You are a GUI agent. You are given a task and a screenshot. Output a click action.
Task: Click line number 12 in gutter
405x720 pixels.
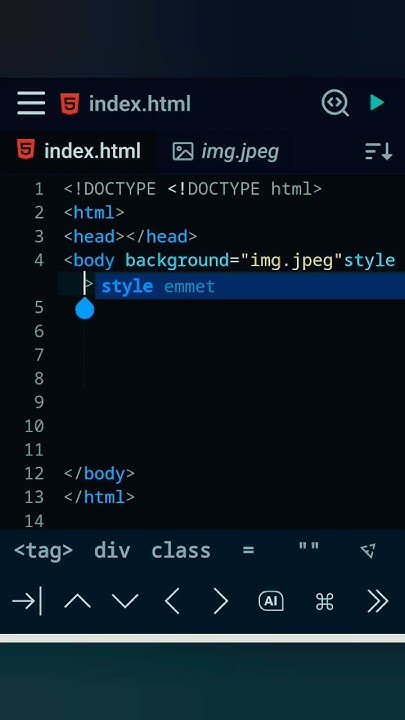coord(34,473)
